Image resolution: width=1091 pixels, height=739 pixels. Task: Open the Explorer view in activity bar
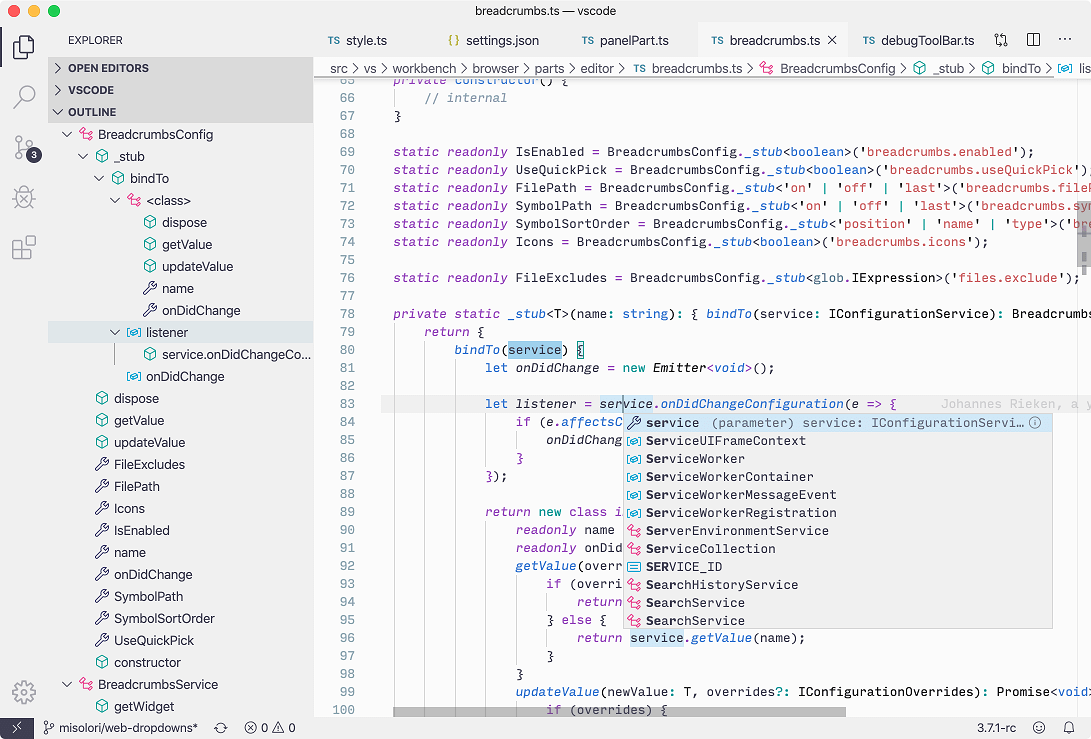point(24,46)
